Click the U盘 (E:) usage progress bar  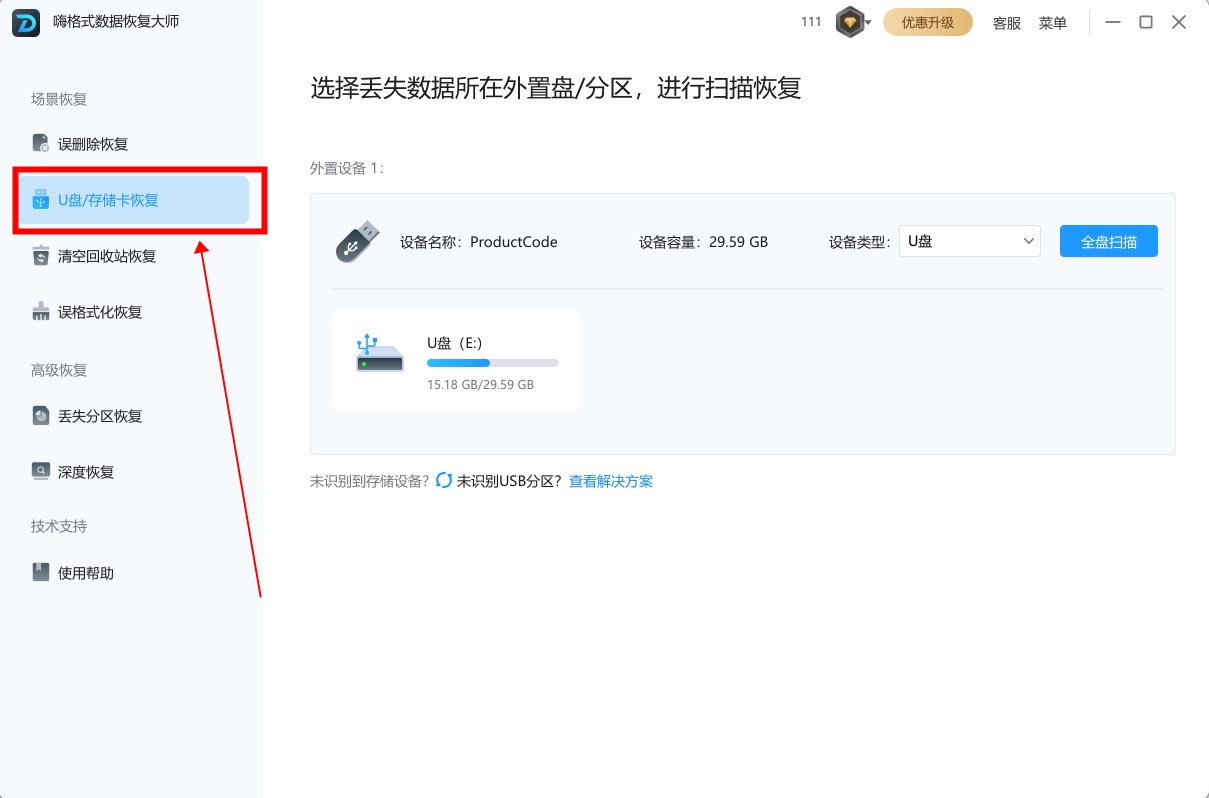[493, 362]
